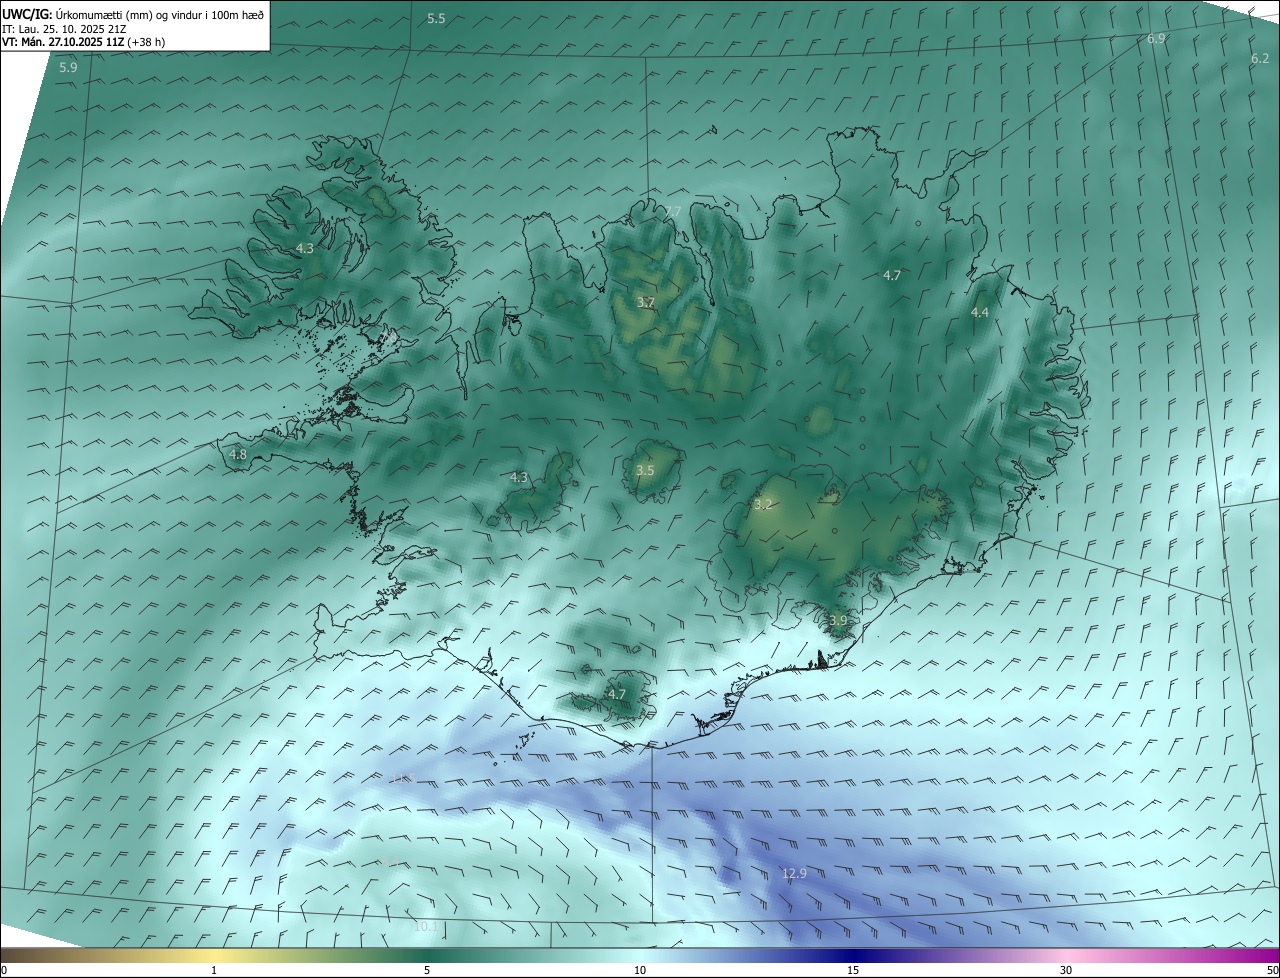This screenshot has width=1280, height=978.
Task: Select the 6.9 value label
Action: (1156, 39)
